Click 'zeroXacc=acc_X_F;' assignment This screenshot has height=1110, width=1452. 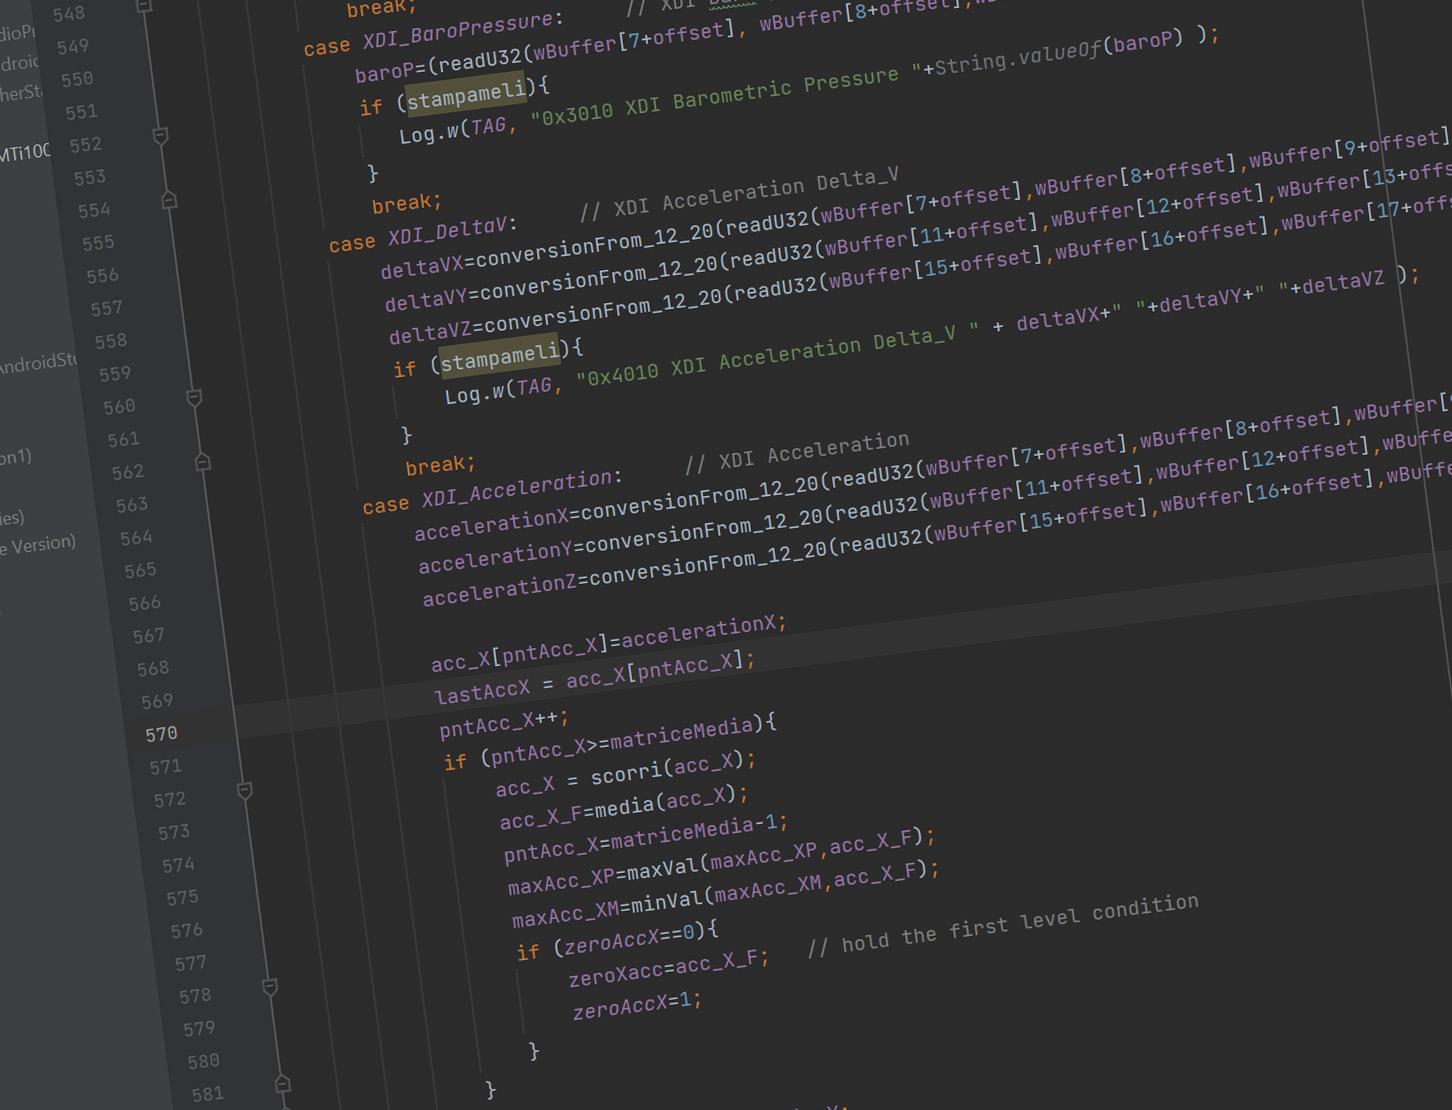[669, 969]
